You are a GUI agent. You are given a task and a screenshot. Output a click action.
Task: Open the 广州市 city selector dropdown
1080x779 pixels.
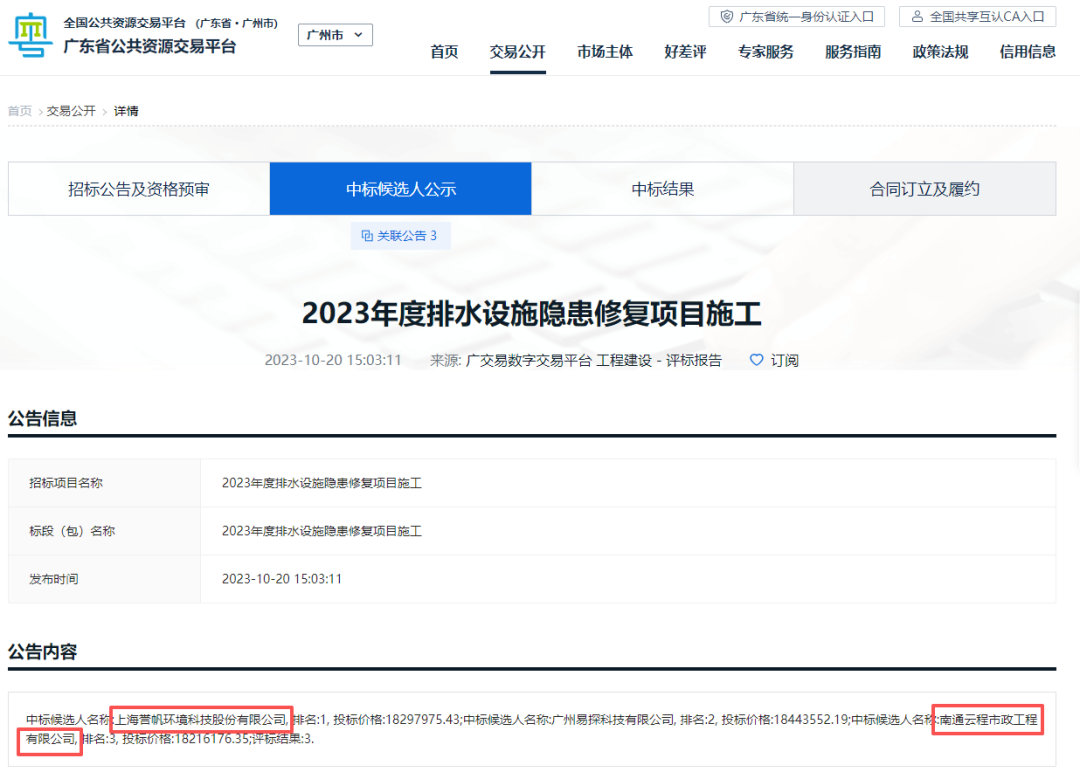[335, 34]
